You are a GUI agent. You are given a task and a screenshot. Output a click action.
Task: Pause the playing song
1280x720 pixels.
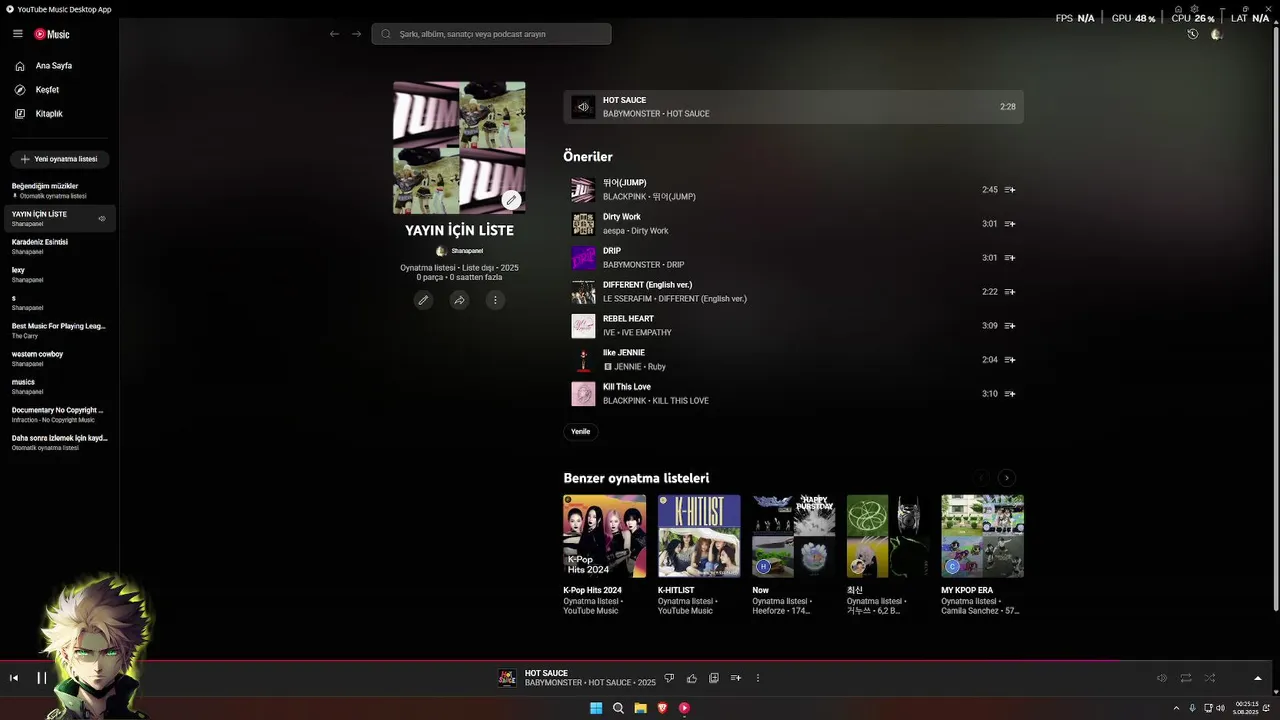(42, 678)
